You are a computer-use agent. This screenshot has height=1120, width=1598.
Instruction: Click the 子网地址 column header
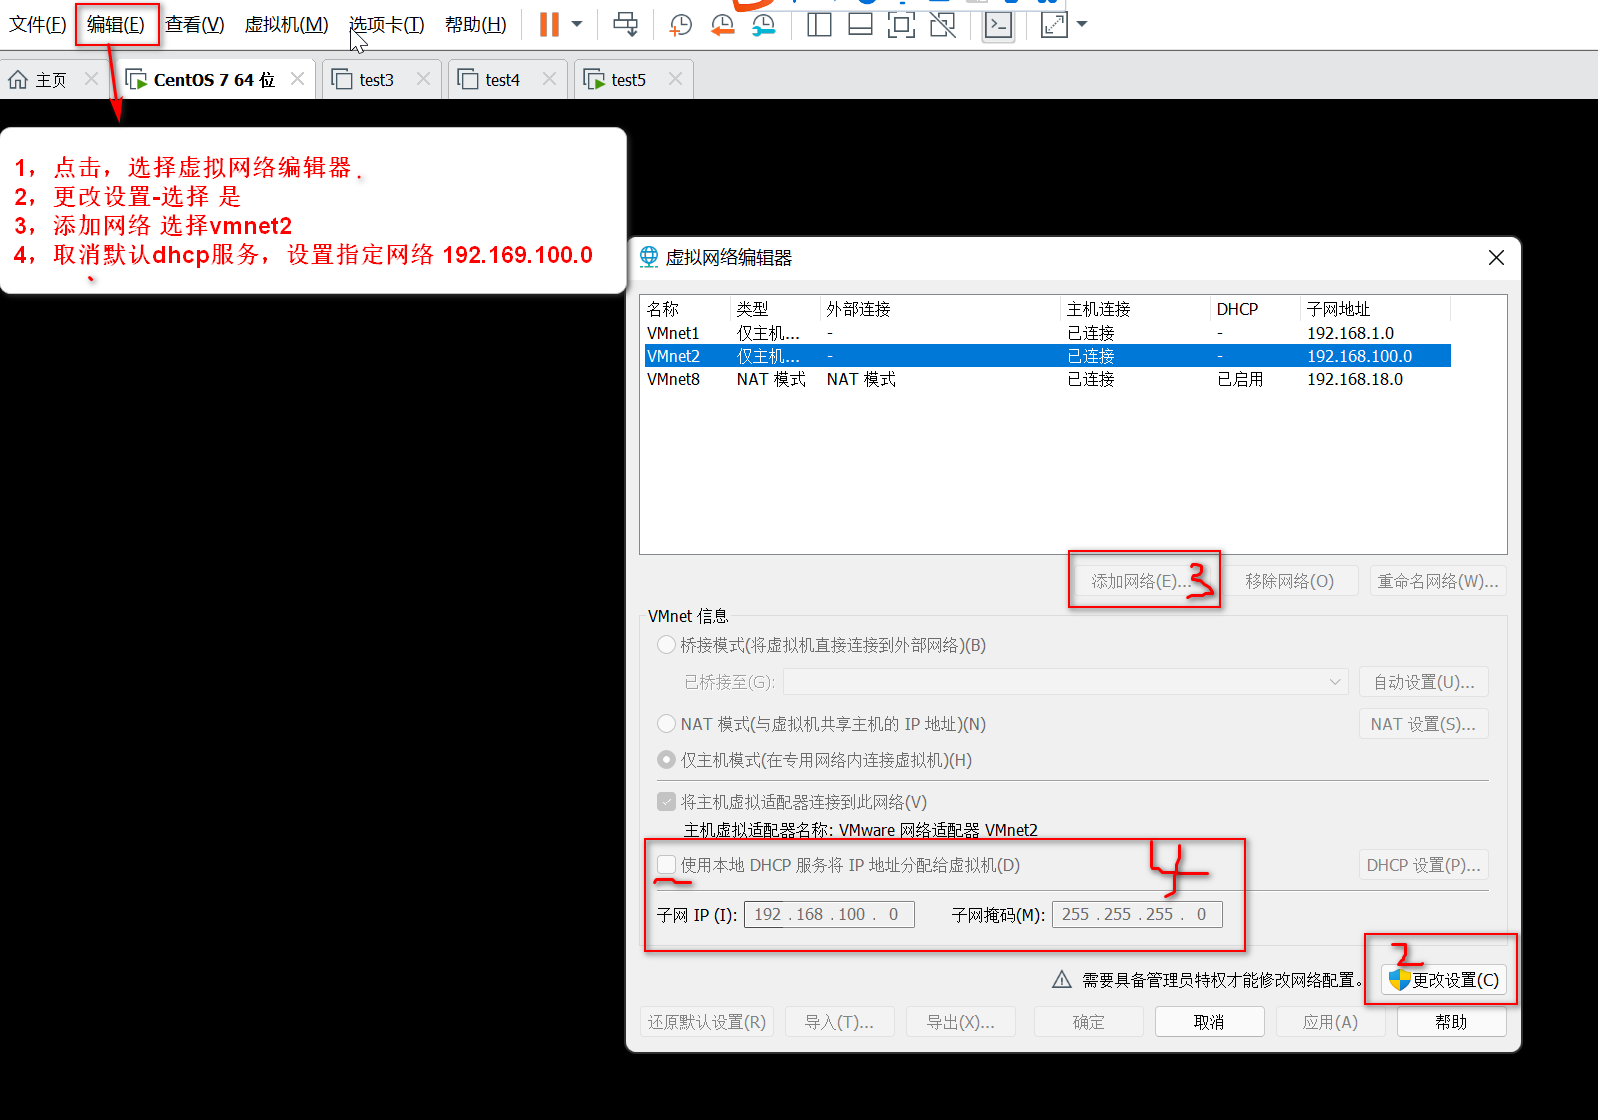click(x=1375, y=309)
